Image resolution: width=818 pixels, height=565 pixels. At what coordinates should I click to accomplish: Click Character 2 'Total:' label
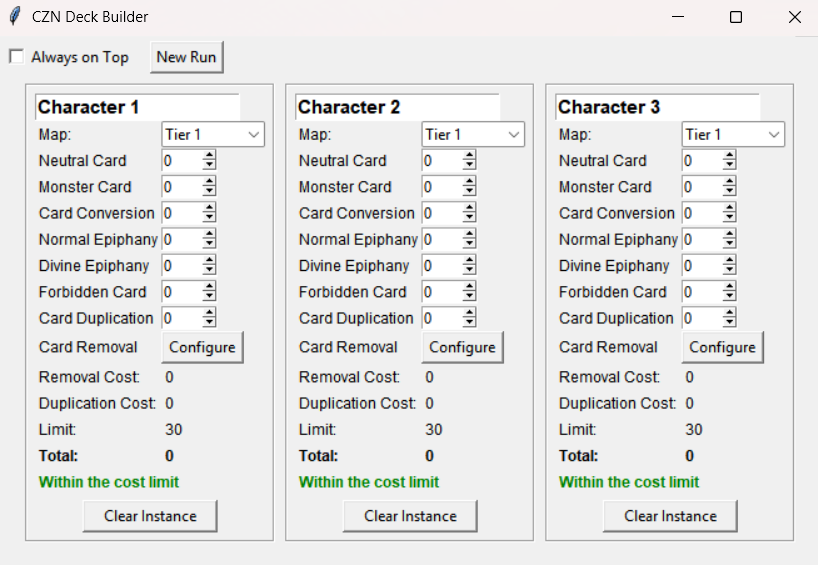[318, 456]
